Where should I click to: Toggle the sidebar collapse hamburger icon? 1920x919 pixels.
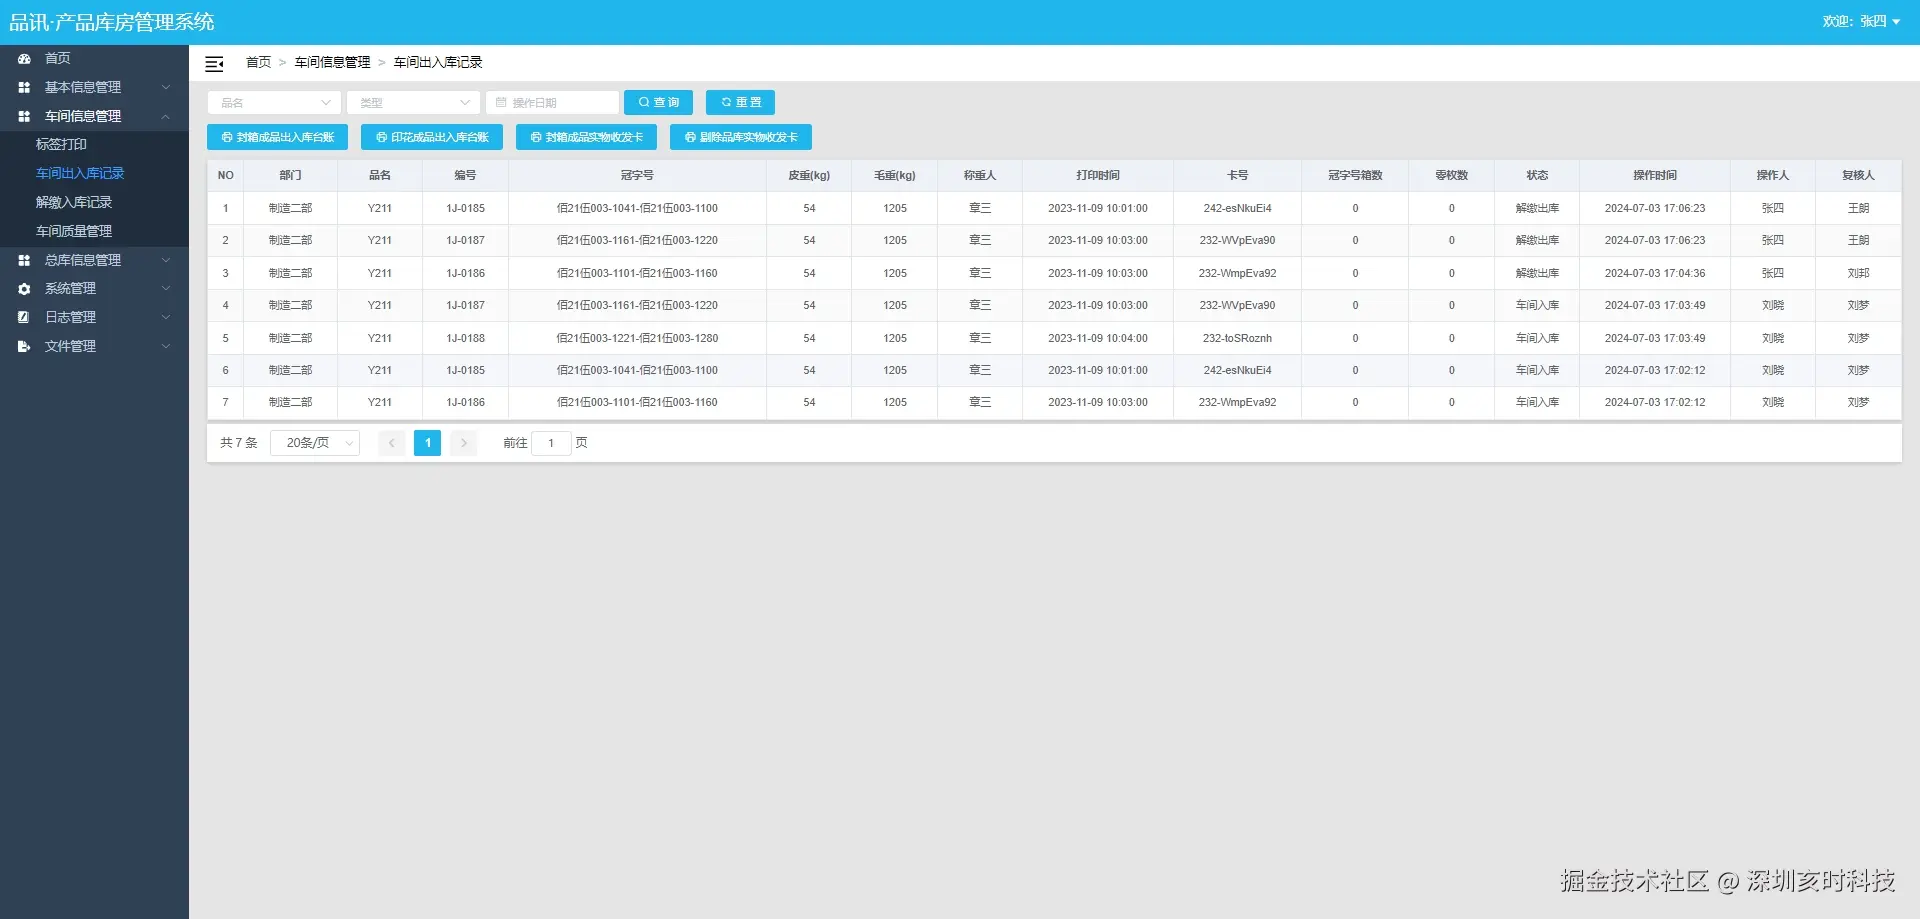coord(214,64)
